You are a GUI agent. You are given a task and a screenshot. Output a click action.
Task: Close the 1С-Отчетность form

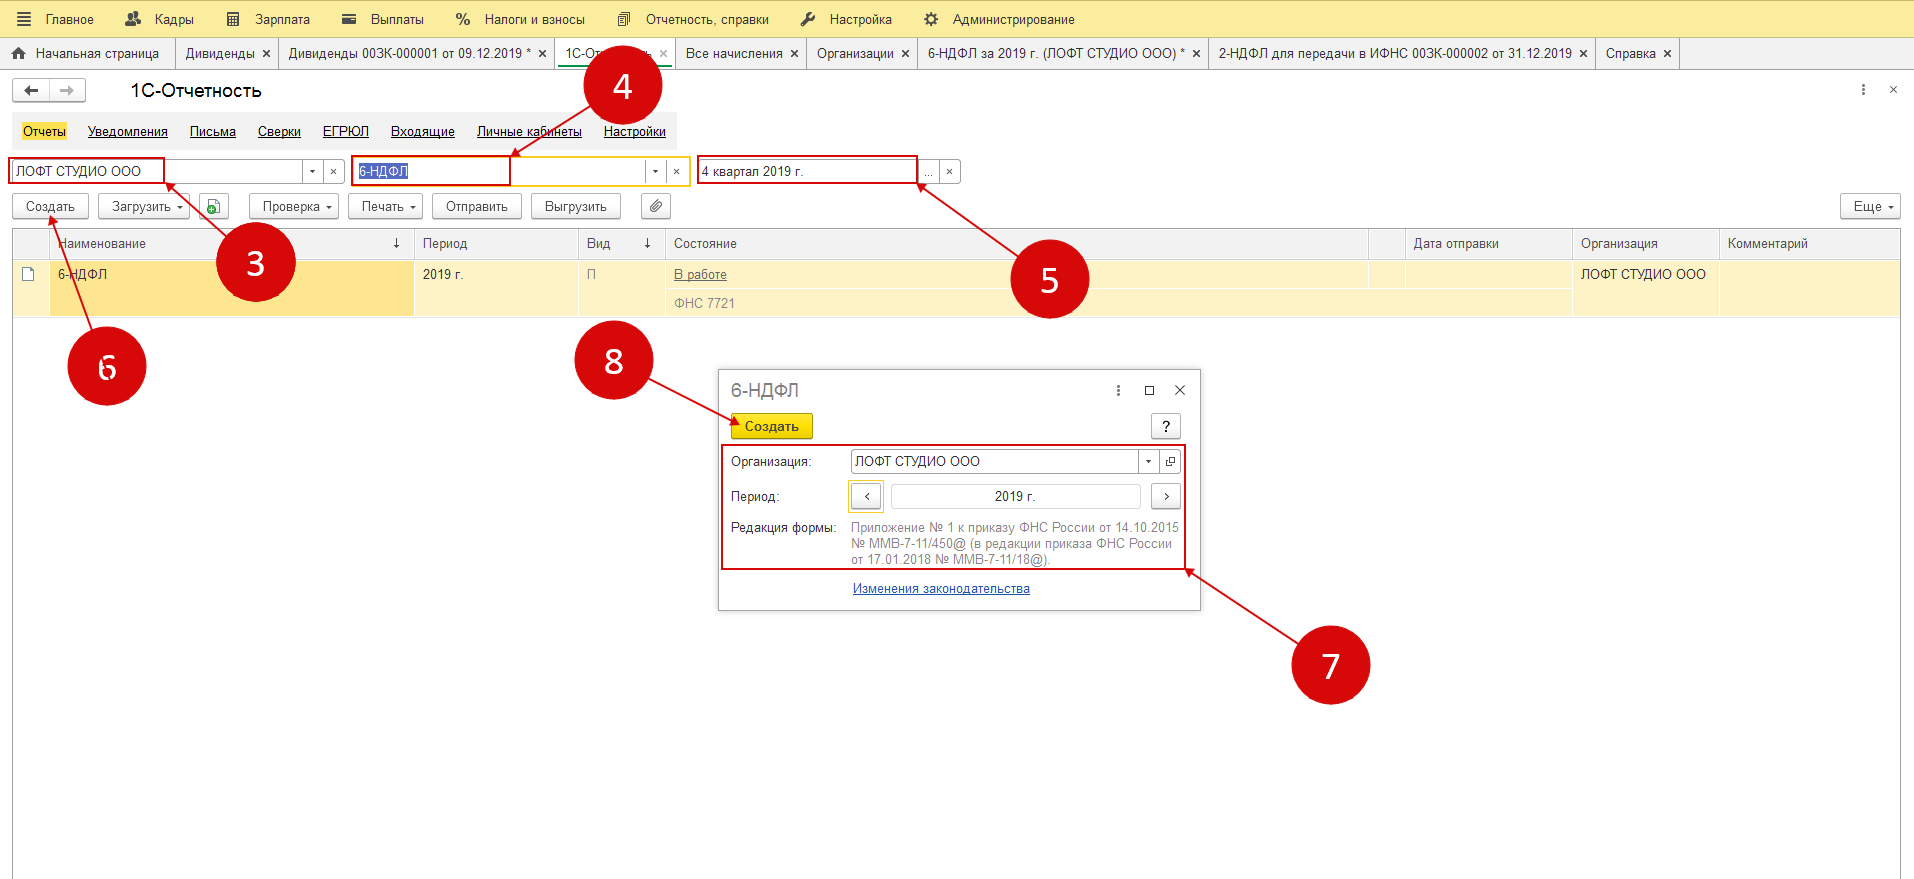1893,90
